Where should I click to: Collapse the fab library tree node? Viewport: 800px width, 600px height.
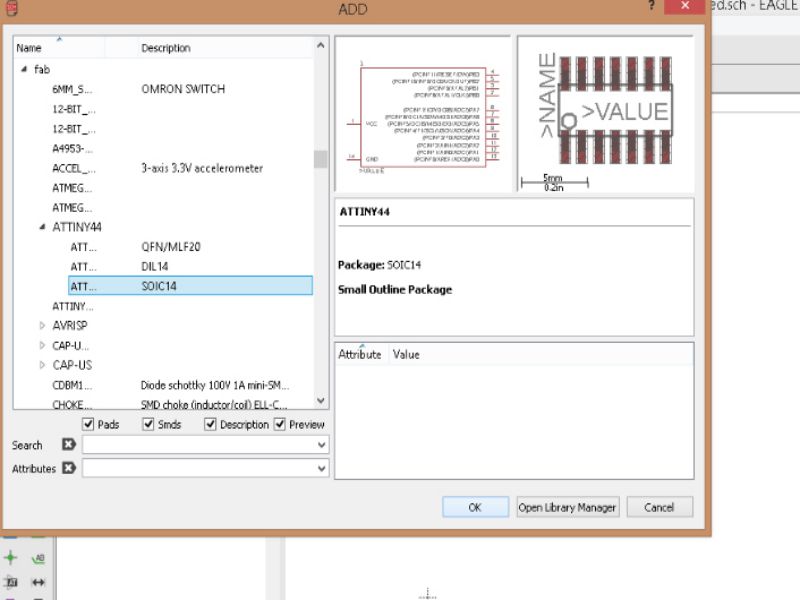point(24,69)
